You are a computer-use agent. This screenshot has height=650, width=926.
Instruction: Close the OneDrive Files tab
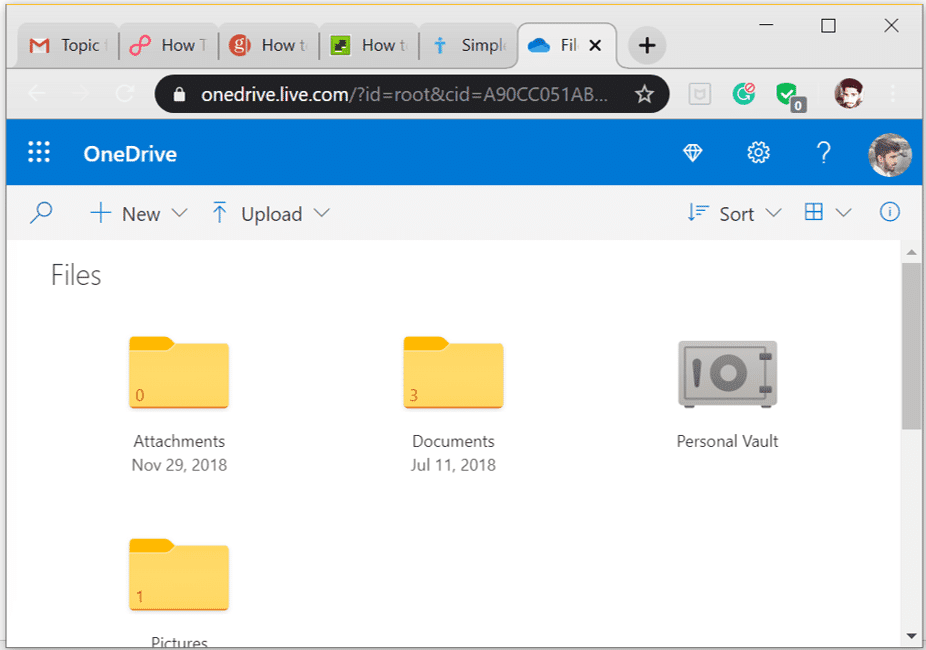click(x=595, y=45)
